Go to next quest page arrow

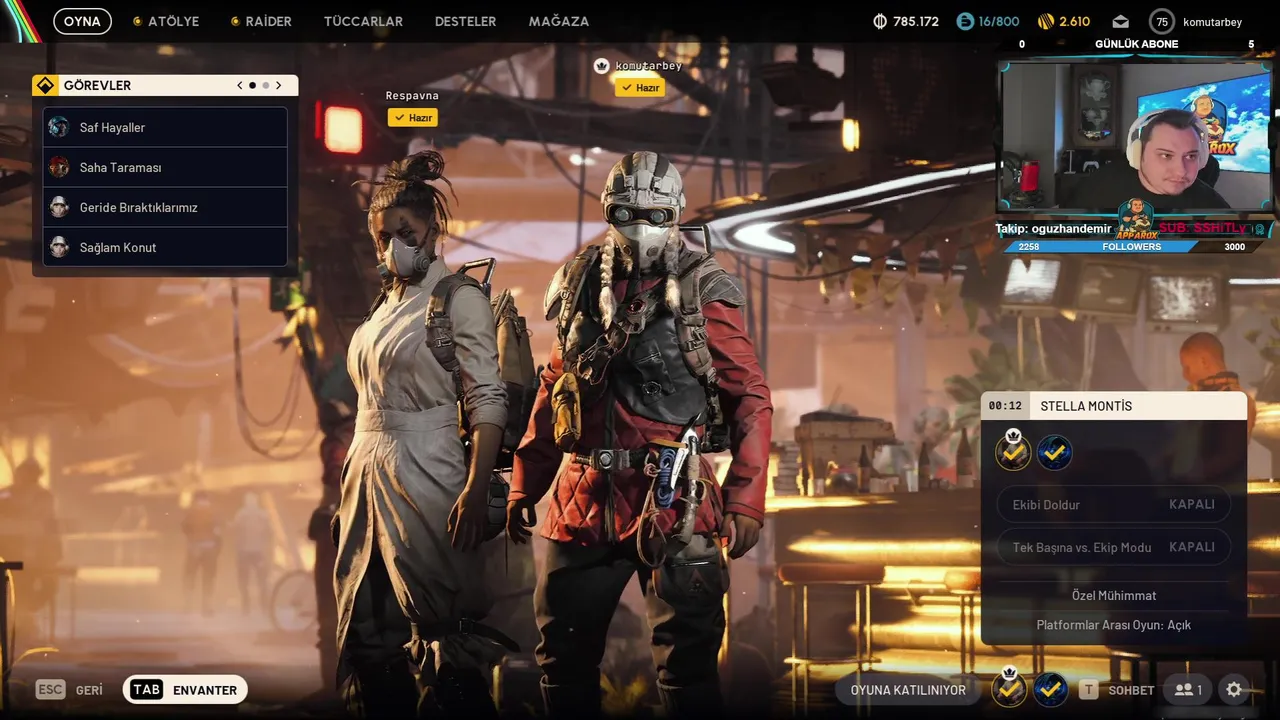[x=279, y=85]
